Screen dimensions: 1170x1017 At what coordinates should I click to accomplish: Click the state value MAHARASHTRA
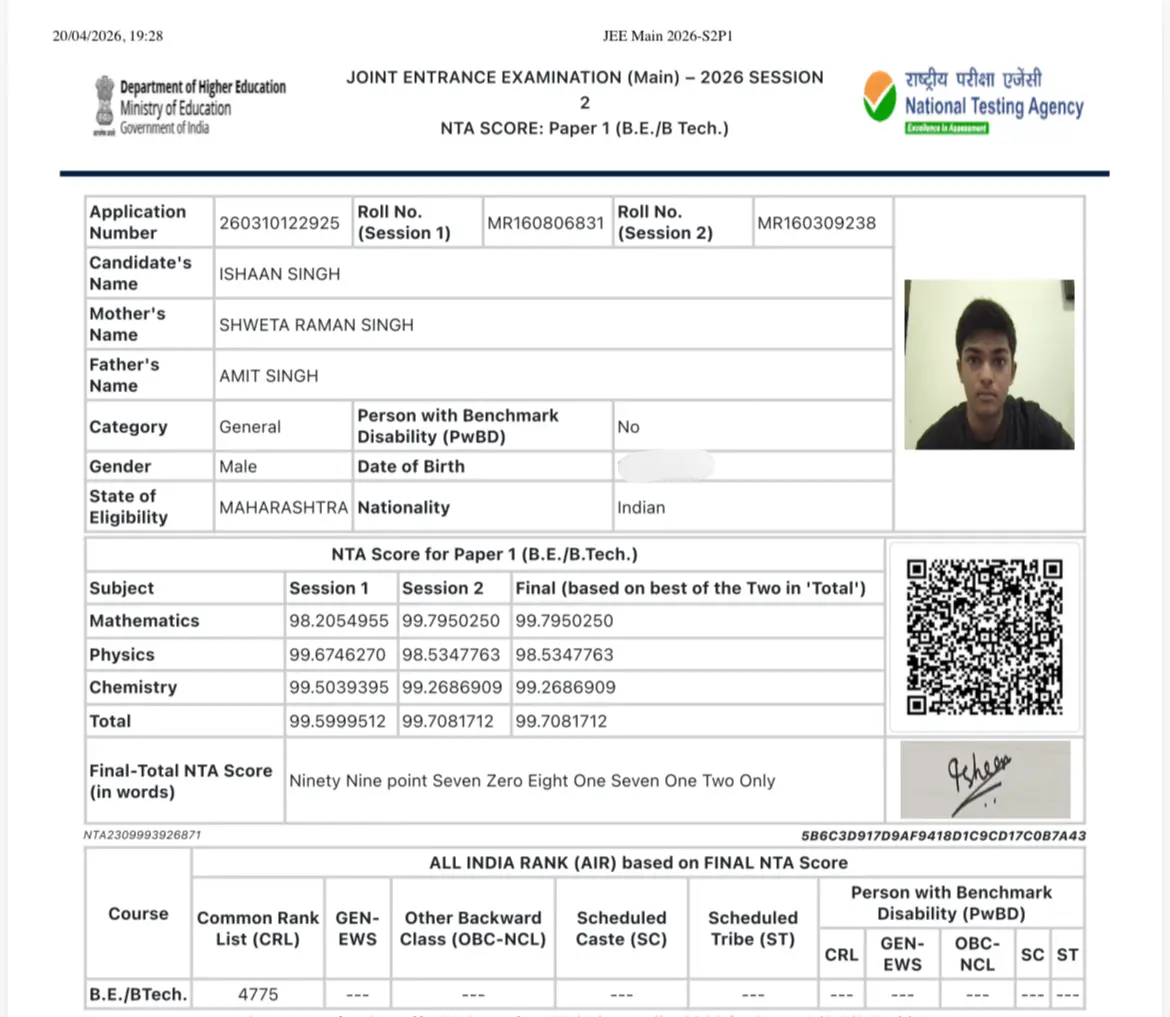point(284,507)
